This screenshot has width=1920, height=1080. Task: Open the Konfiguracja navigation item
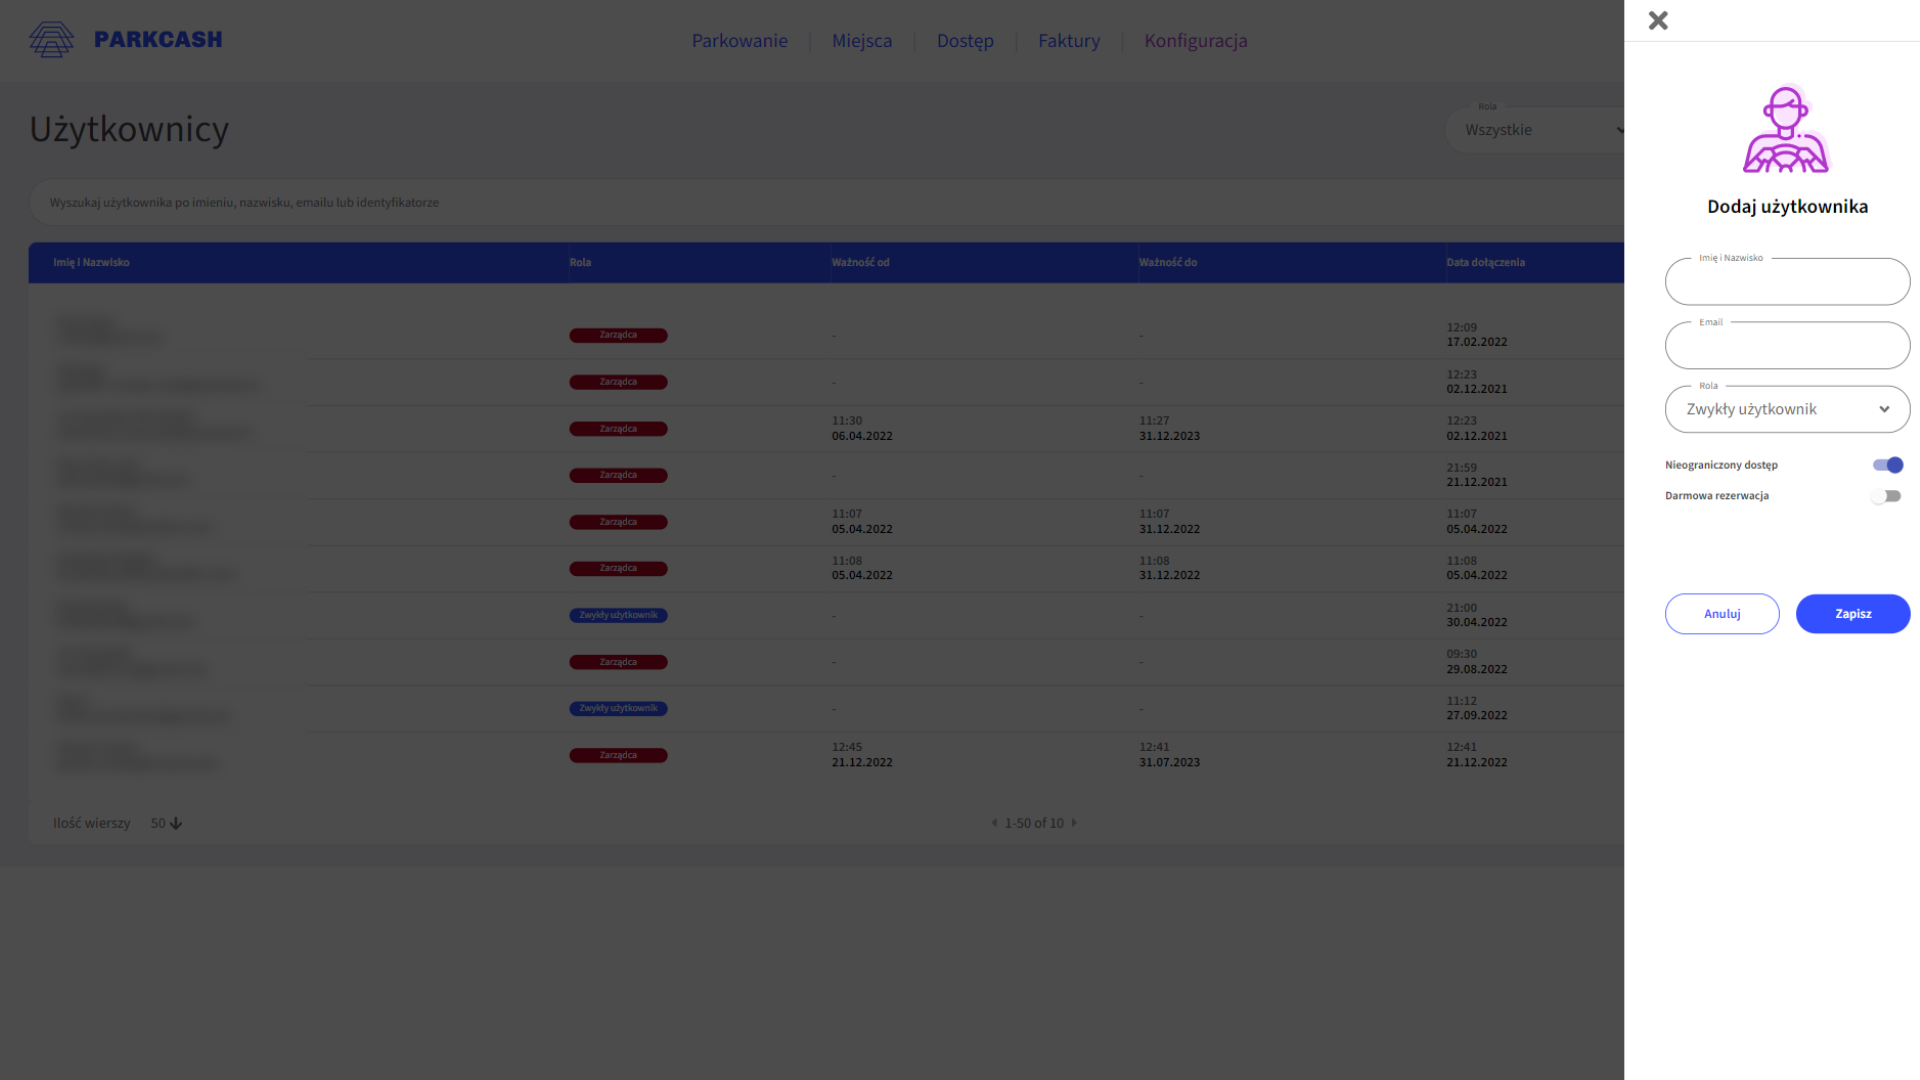1195,41
